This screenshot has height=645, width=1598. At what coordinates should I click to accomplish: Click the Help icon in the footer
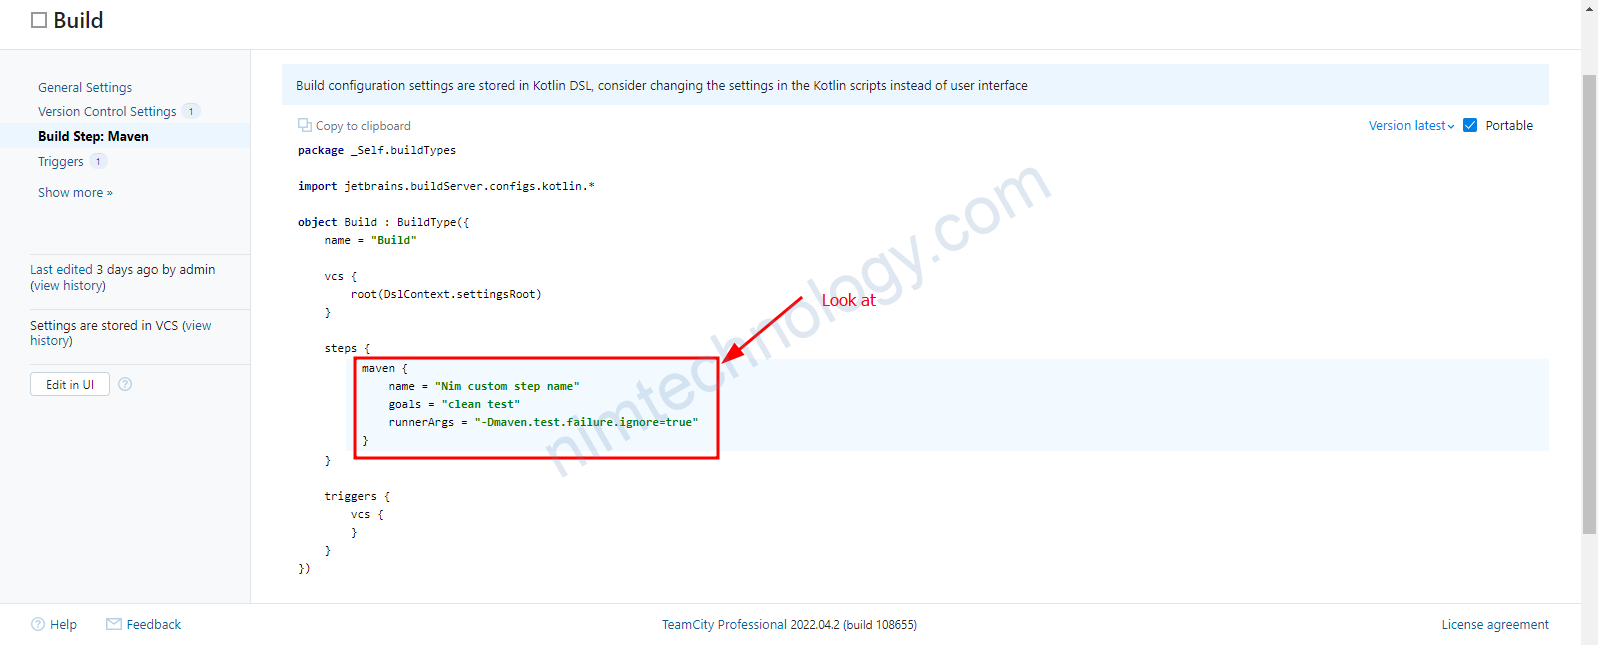(38, 624)
